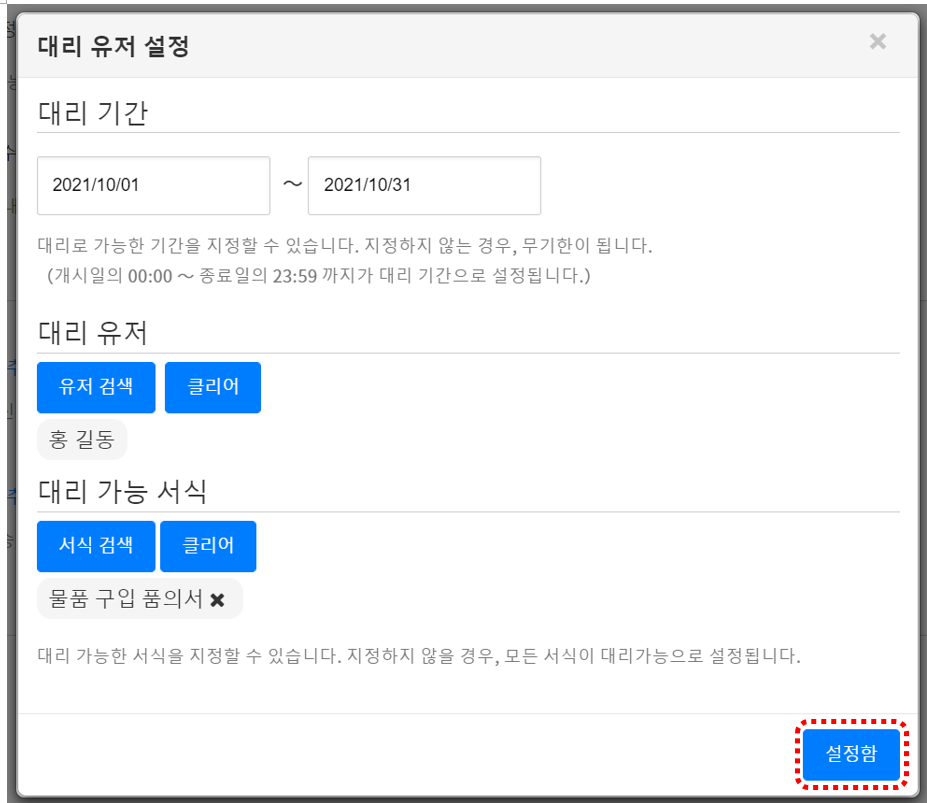Image resolution: width=927 pixels, height=803 pixels.
Task: Click the start date field showing 2021/10/01
Action: 153,185
